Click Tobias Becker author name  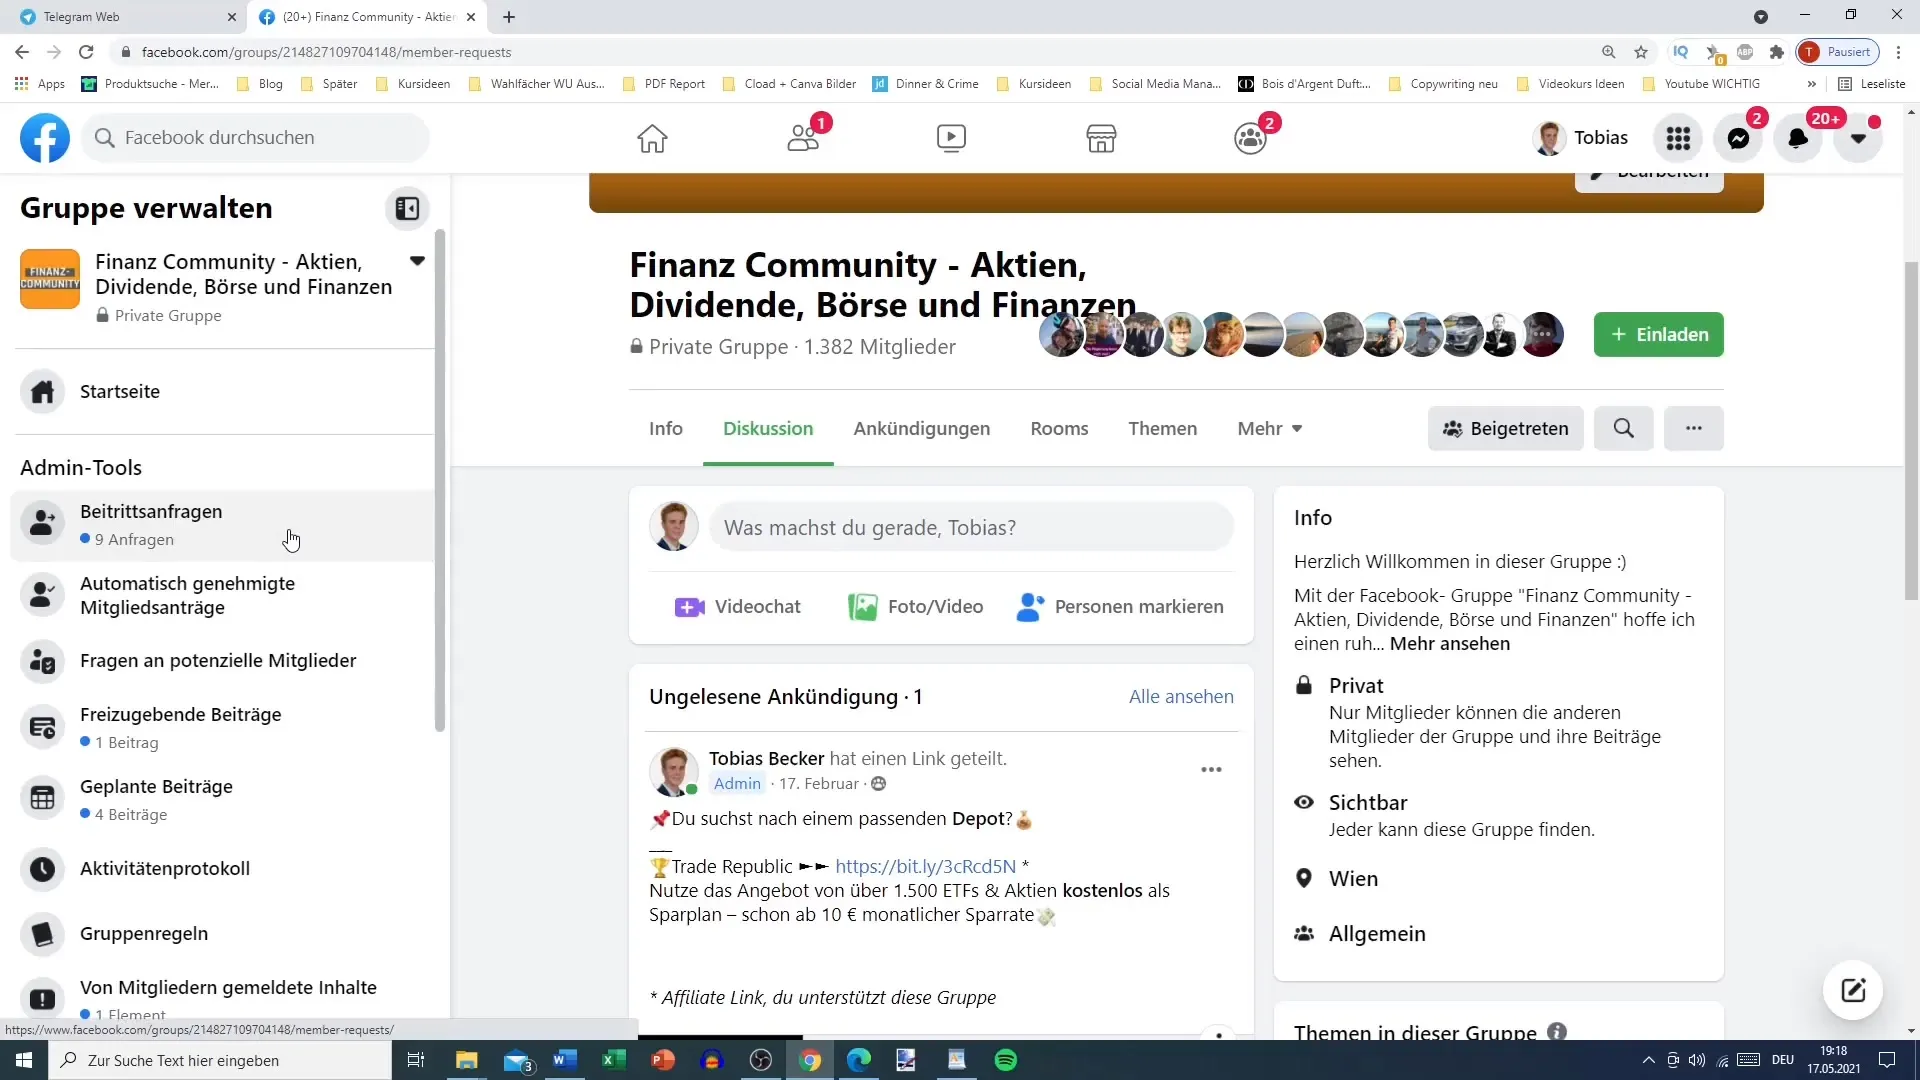766,758
